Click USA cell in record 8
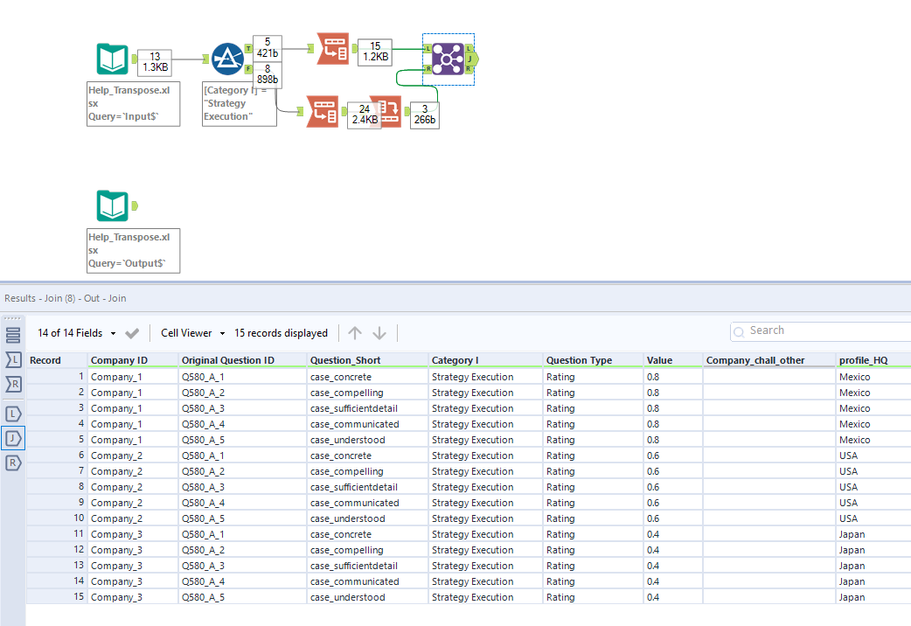 pos(874,487)
